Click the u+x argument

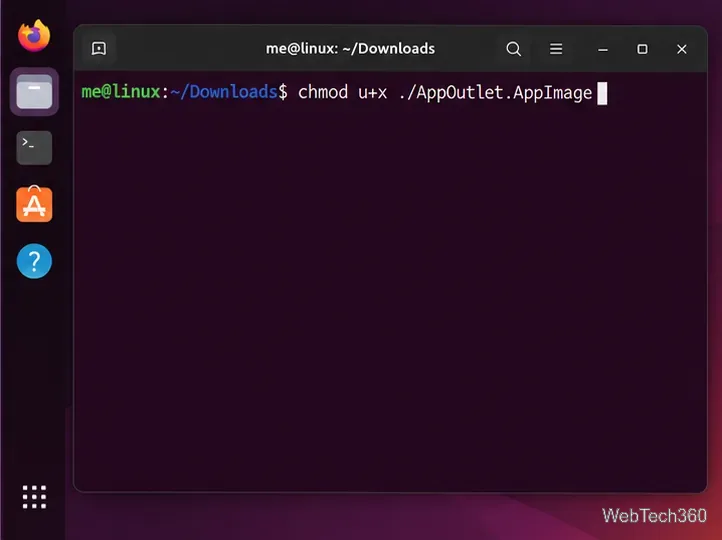pos(373,93)
